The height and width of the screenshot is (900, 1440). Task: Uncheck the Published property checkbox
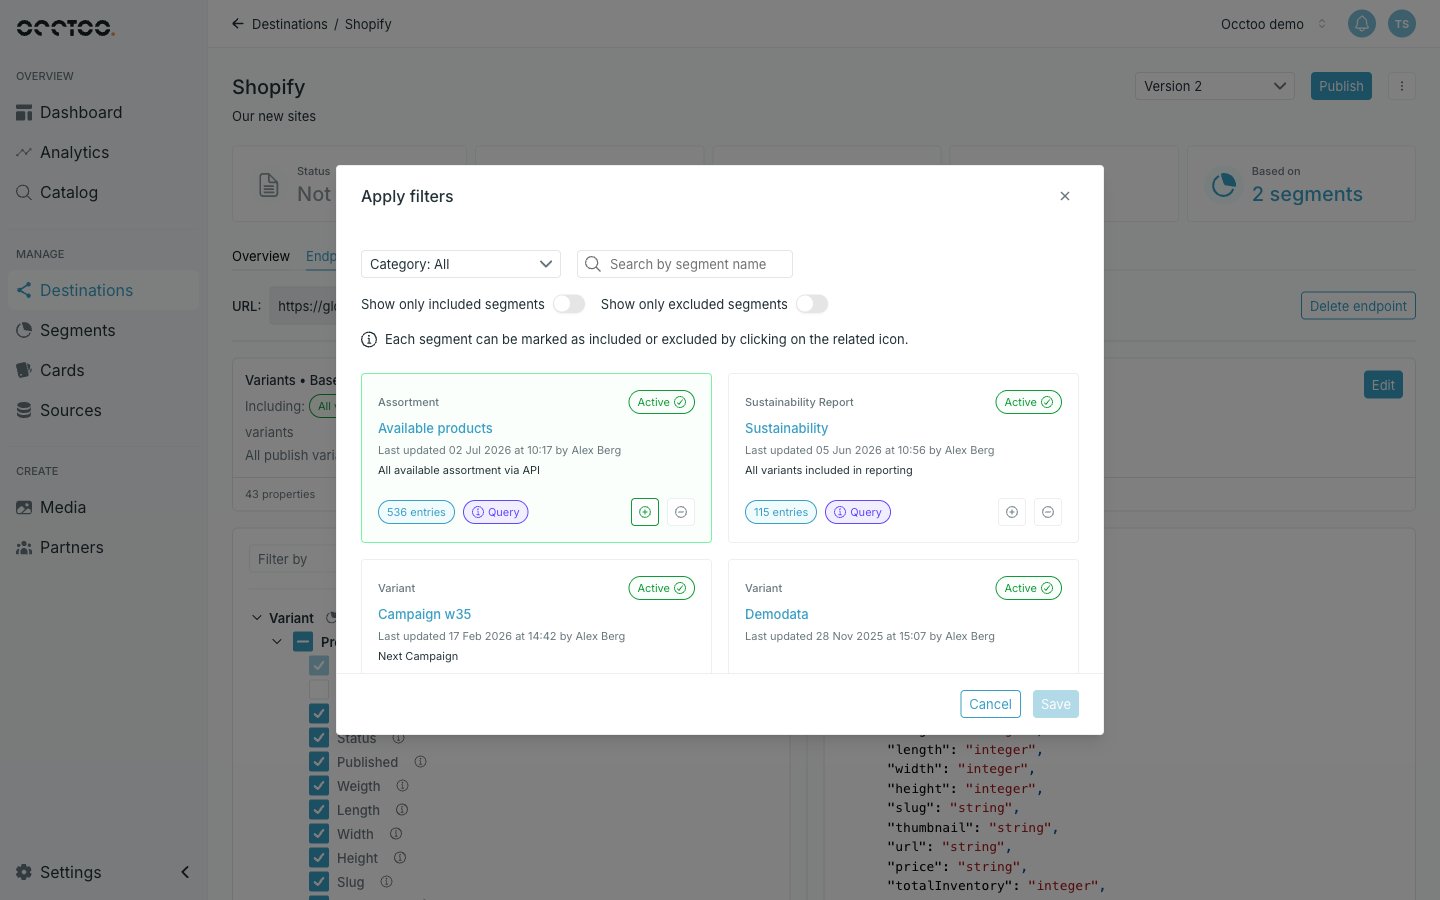[319, 762]
